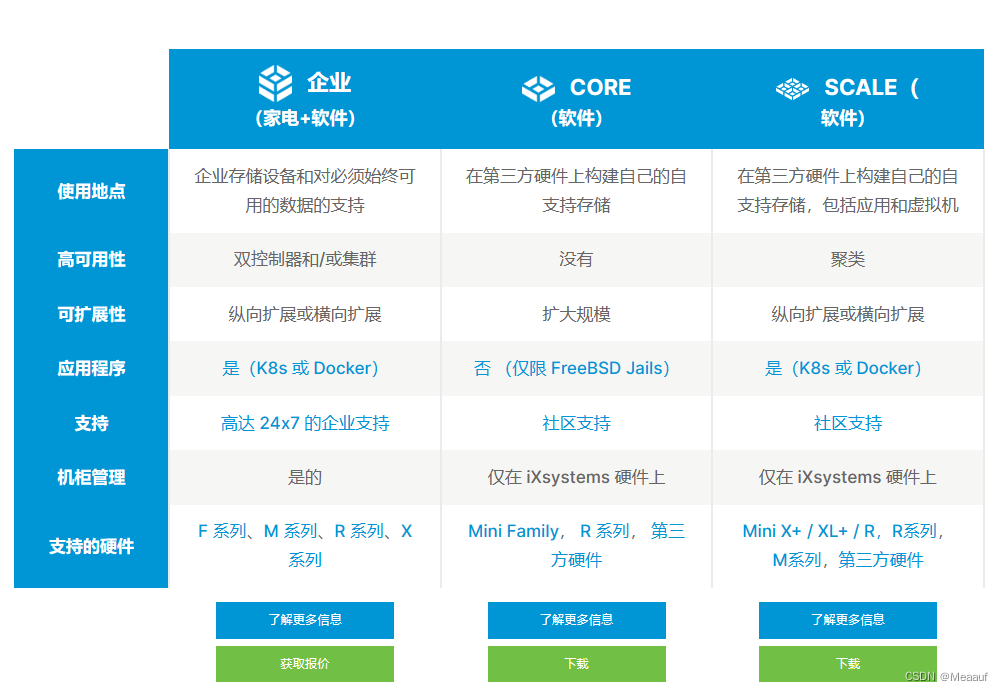
Task: Open 社区支持 link in CORE column
Action: click(576, 424)
